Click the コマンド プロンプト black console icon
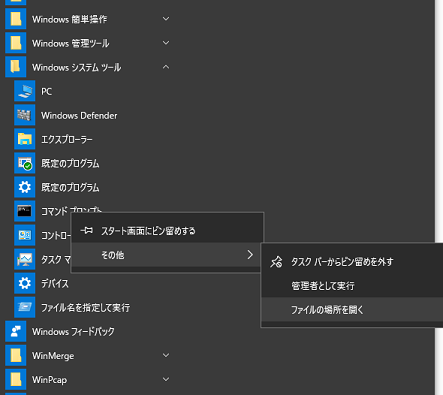Screen dimensions: 443x395 coord(25,211)
